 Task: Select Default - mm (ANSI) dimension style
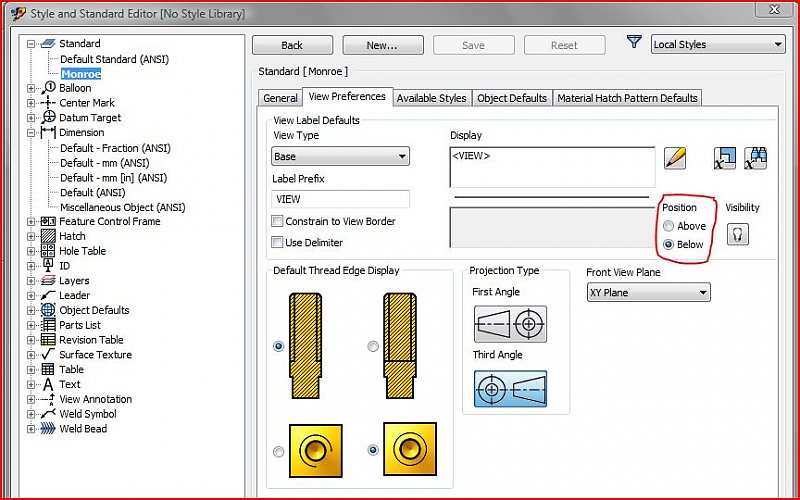click(x=104, y=163)
